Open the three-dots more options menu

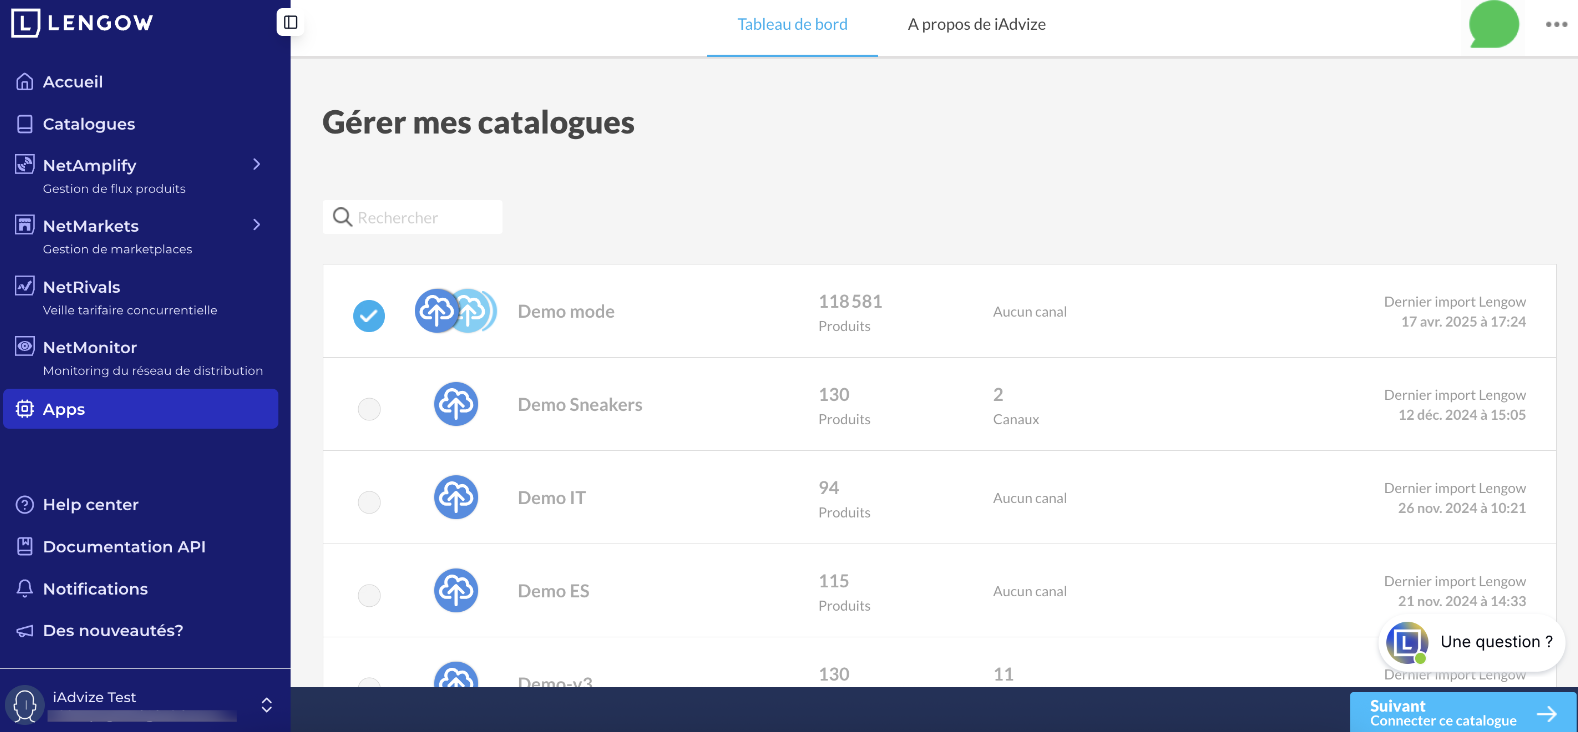tap(1556, 24)
